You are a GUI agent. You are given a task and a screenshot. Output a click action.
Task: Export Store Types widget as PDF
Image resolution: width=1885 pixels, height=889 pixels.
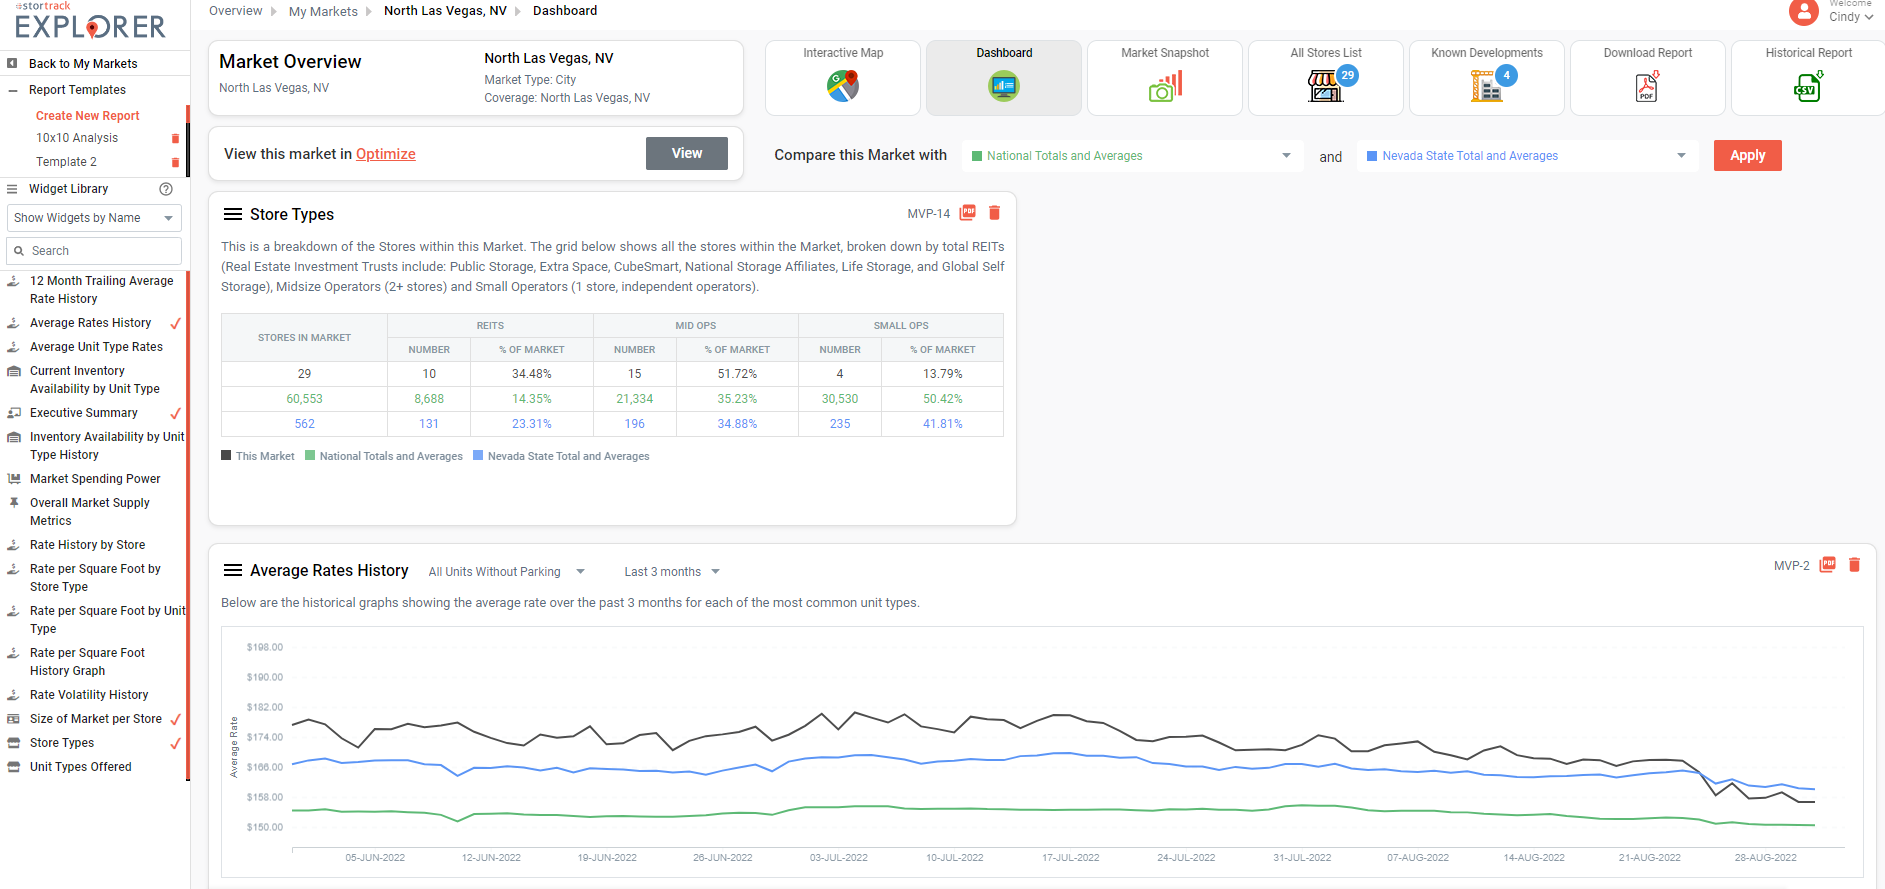[x=967, y=213]
